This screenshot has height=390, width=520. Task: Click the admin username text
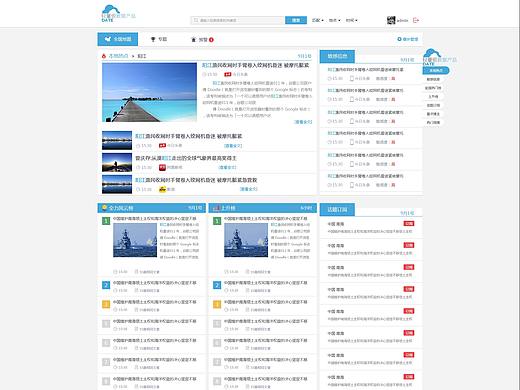click(402, 20)
